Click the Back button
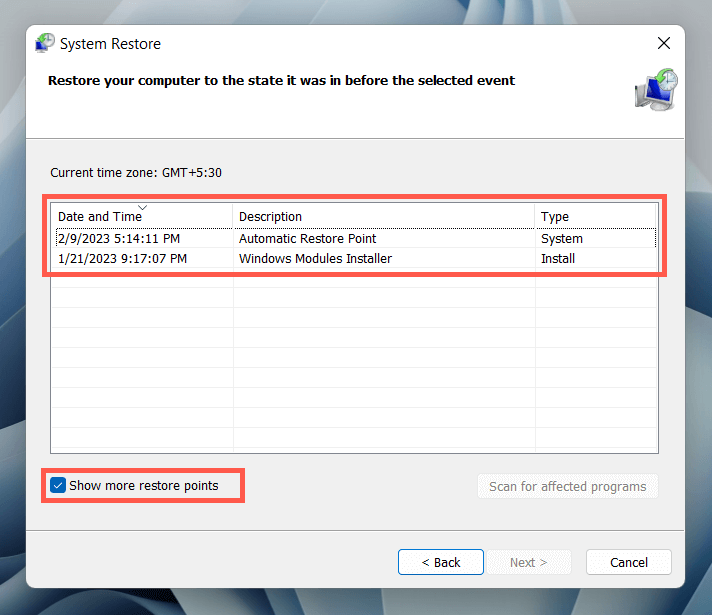 point(440,562)
